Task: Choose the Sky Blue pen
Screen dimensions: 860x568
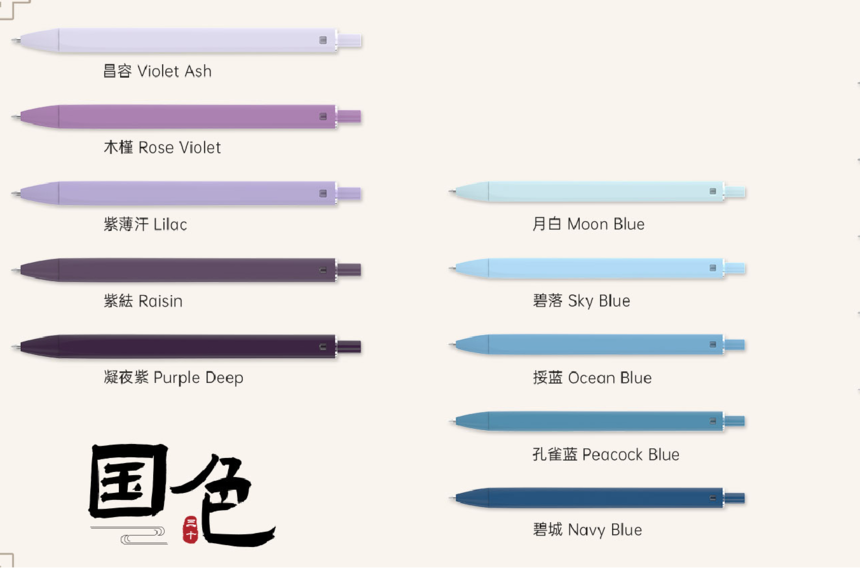Action: click(x=597, y=269)
